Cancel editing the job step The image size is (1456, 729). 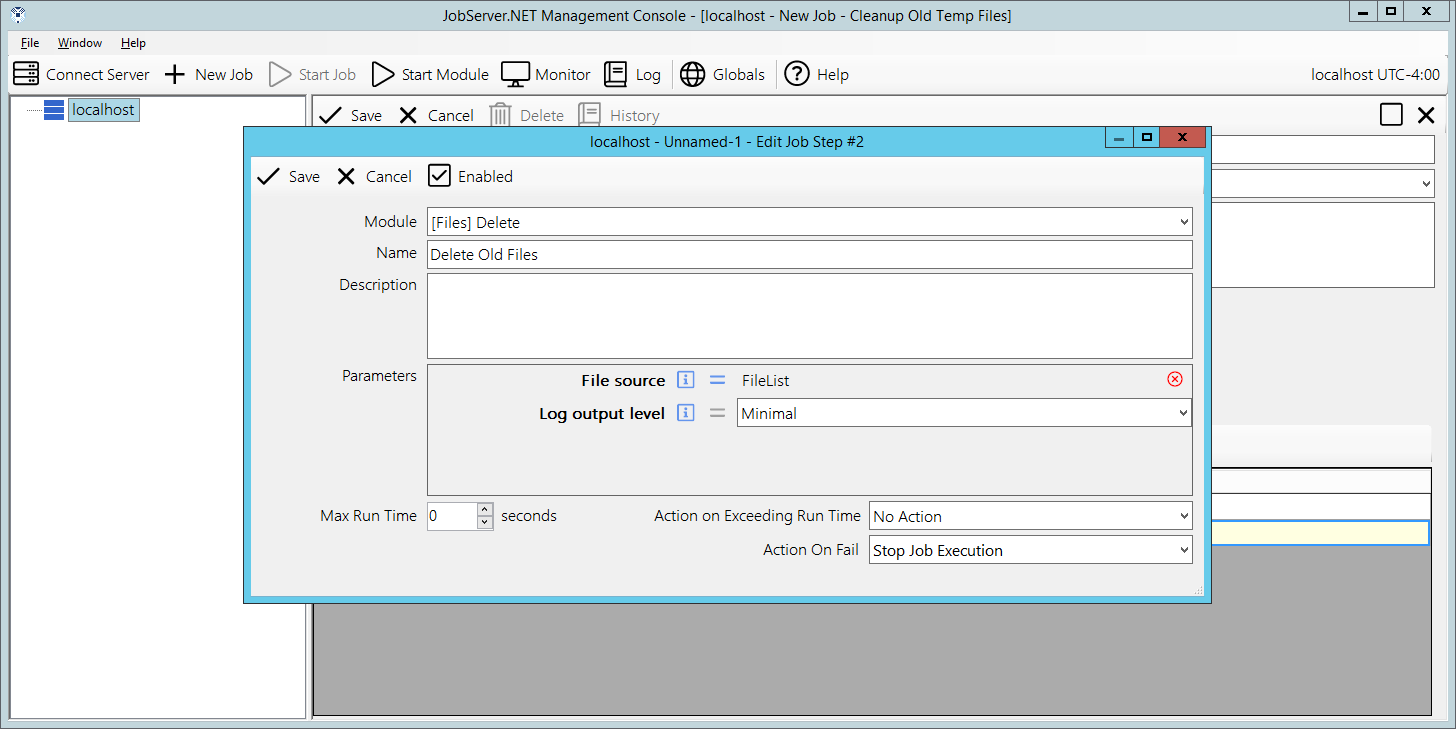[375, 176]
